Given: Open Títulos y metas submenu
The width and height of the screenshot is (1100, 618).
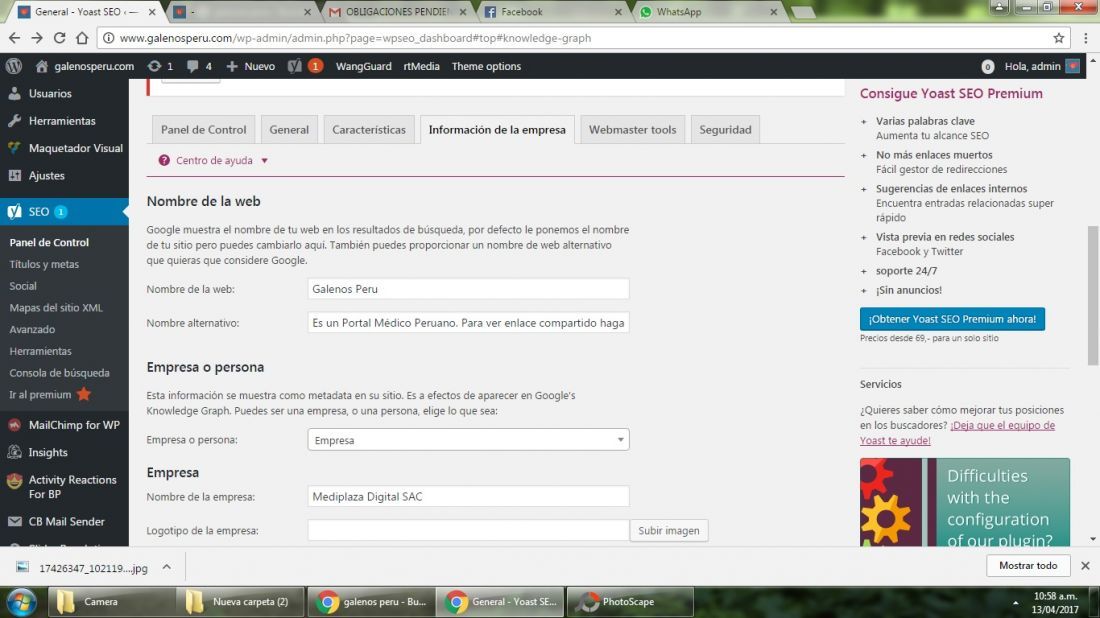Looking at the screenshot, I should click(x=44, y=264).
